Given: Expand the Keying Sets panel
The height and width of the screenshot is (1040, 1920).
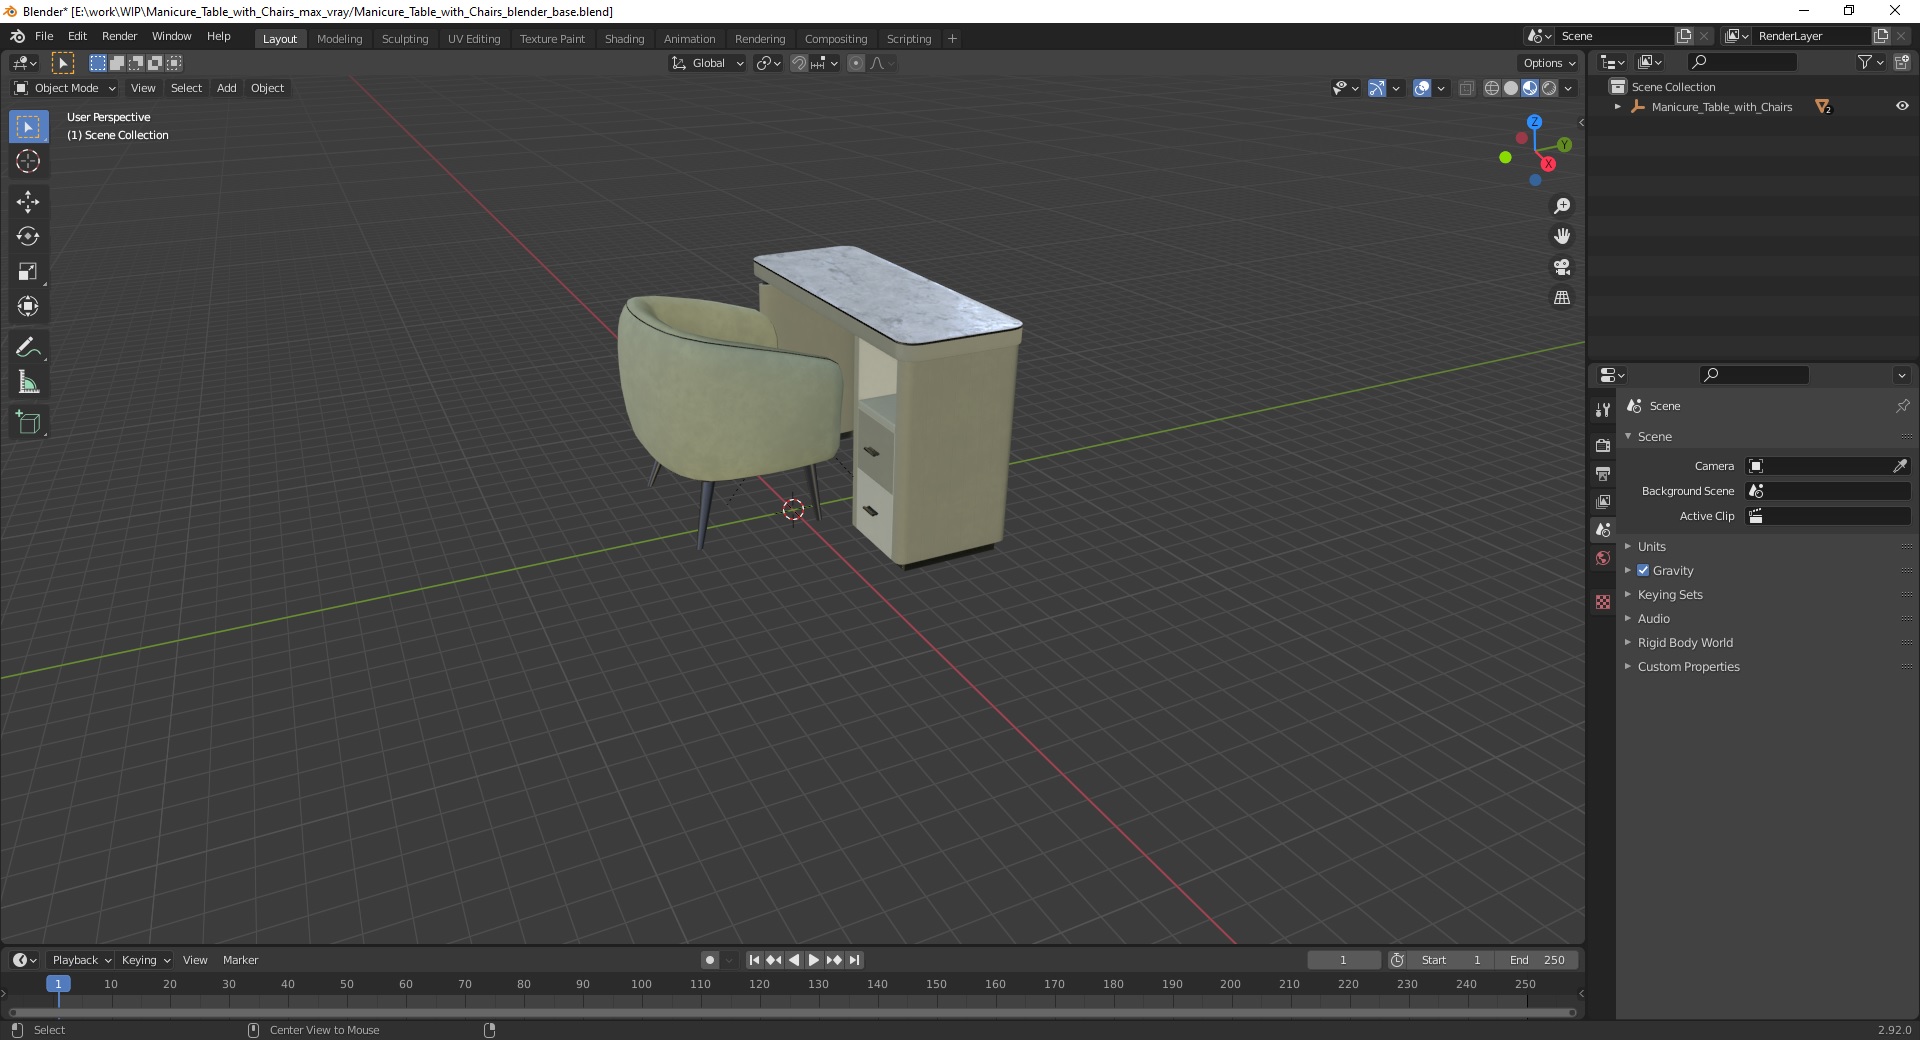Looking at the screenshot, I should click(x=1670, y=594).
